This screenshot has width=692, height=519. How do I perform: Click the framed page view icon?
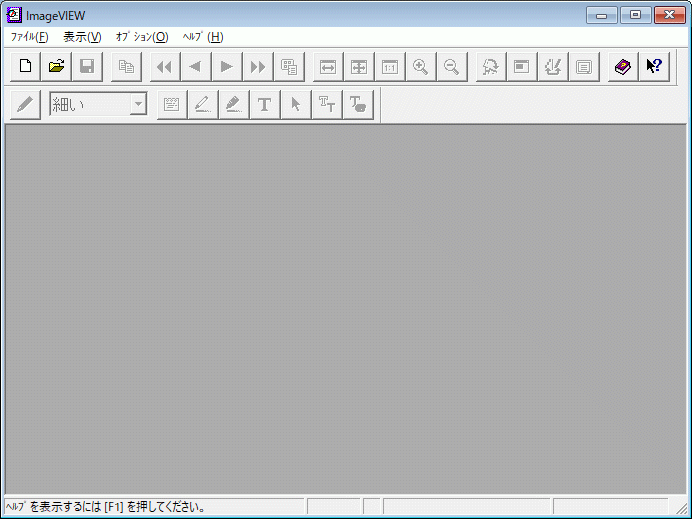pyautogui.click(x=584, y=67)
